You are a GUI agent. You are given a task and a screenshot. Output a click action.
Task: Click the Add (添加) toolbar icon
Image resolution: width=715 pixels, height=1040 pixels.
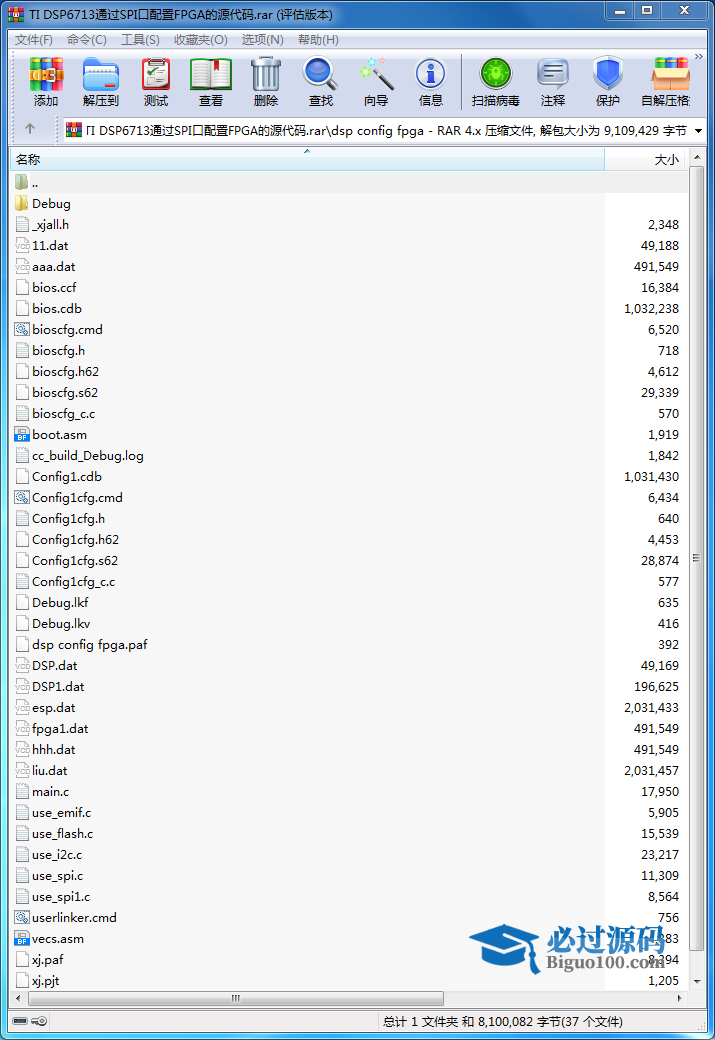46,80
